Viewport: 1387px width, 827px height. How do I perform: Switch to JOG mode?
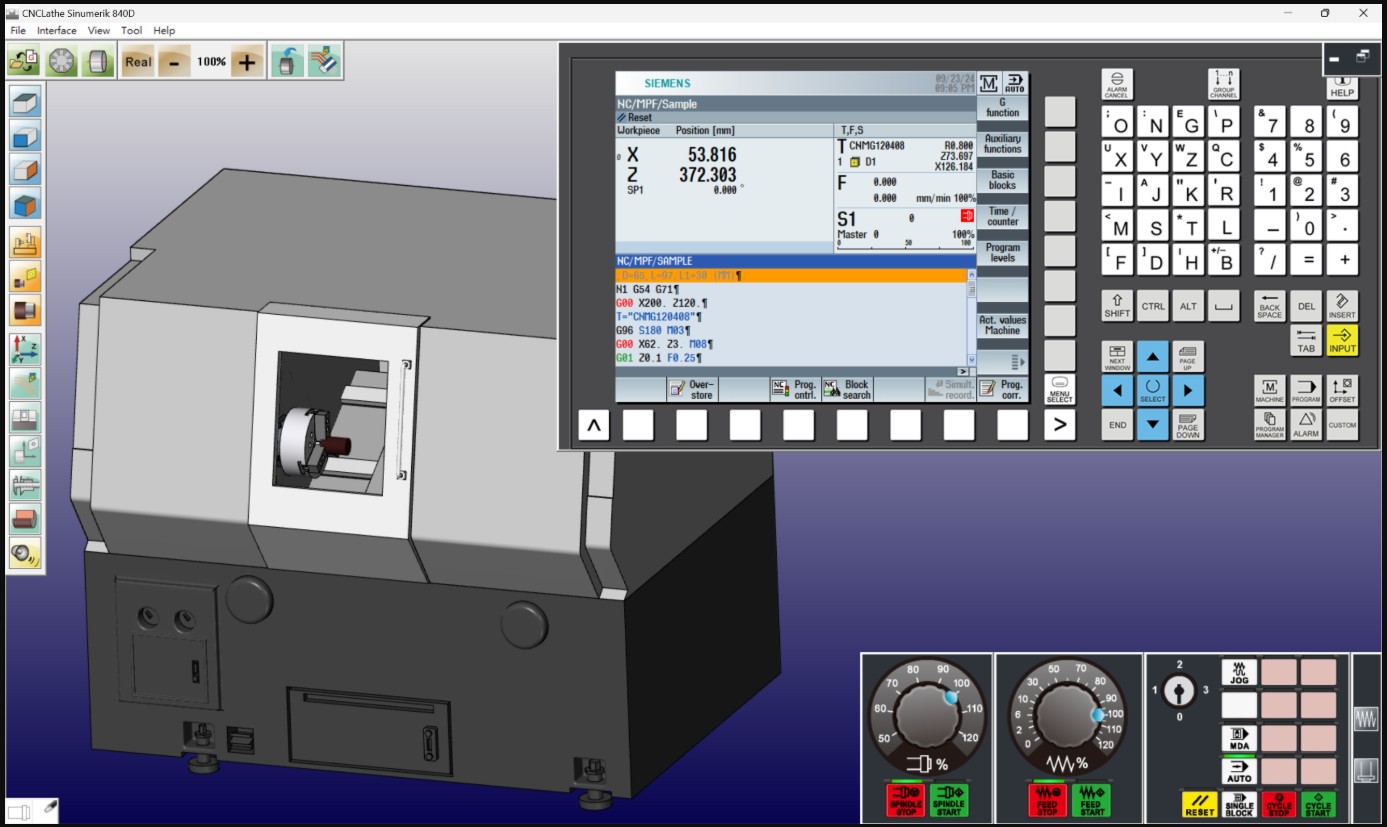[x=1239, y=673]
